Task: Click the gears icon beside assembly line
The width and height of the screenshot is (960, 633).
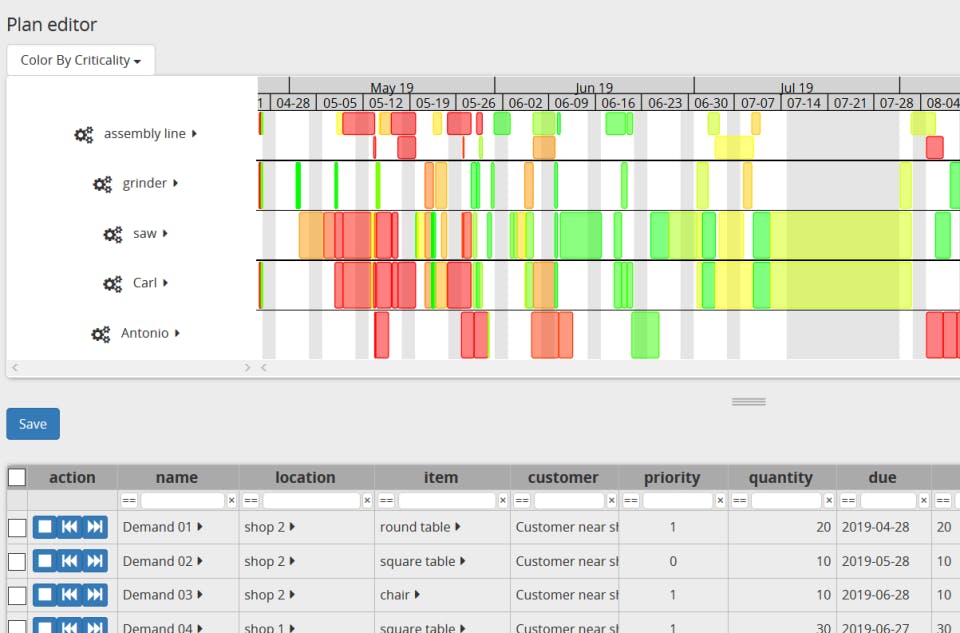Action: pyautogui.click(x=83, y=134)
